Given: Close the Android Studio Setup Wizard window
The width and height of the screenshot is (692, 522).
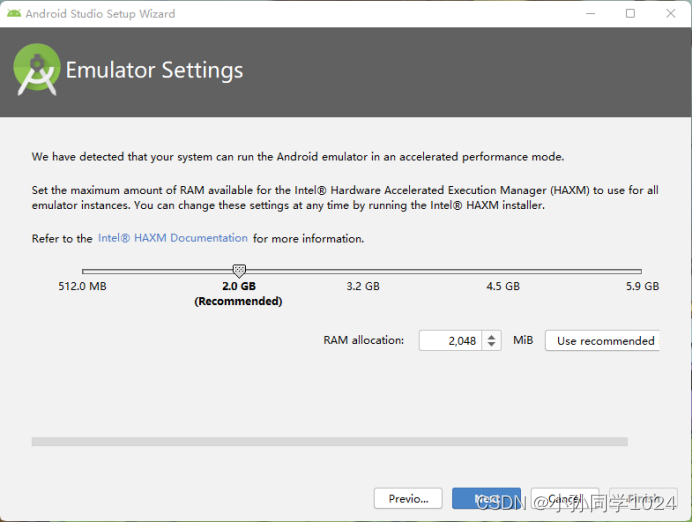Looking at the screenshot, I should tap(670, 14).
